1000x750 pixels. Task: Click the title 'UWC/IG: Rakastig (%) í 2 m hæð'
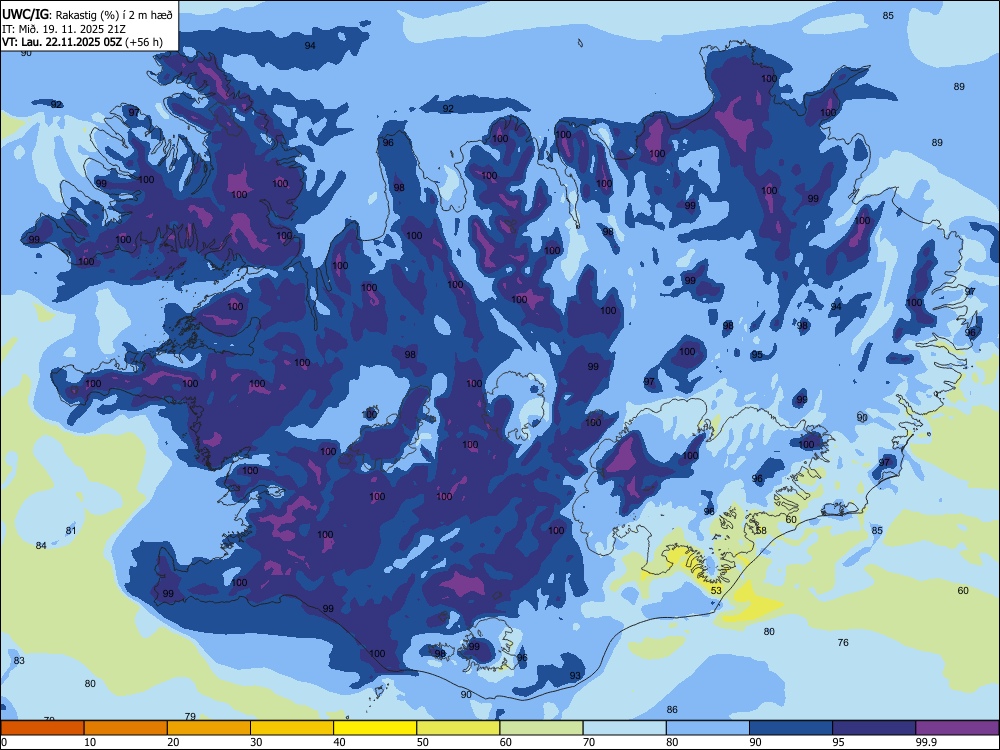coord(87,14)
